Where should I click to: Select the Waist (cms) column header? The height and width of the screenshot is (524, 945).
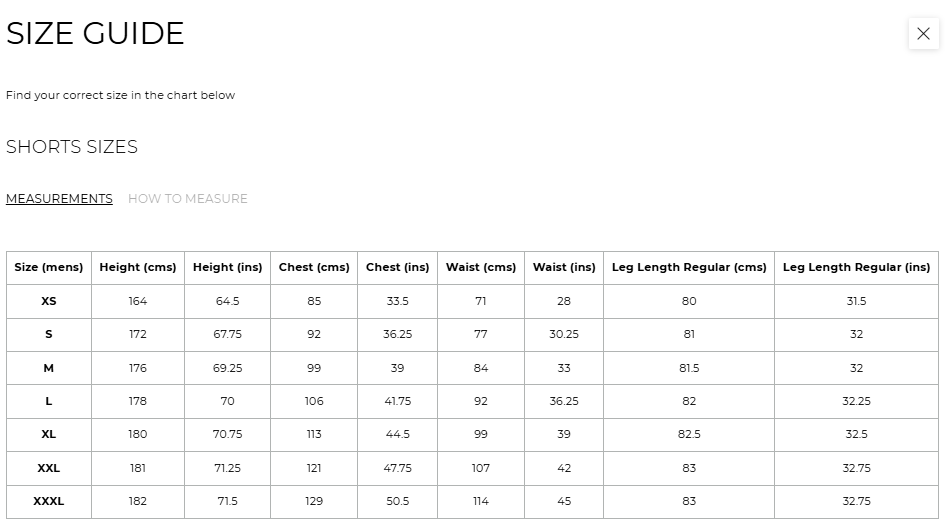(481, 268)
